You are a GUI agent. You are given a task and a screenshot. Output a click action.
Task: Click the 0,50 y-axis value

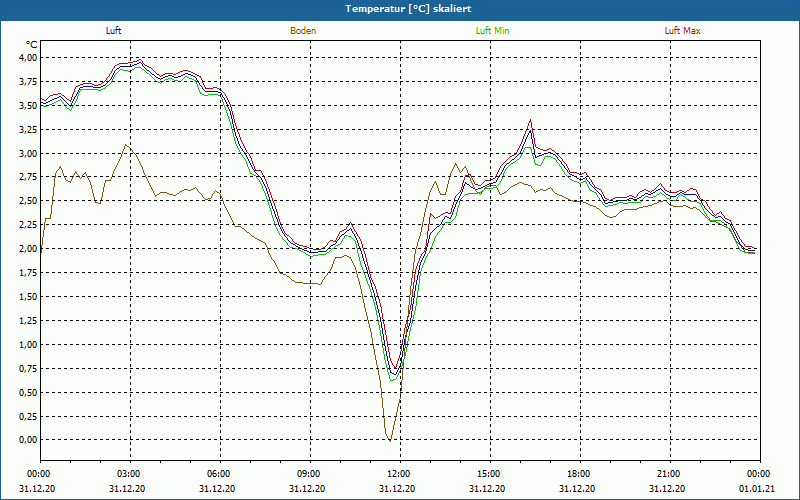pos(29,392)
